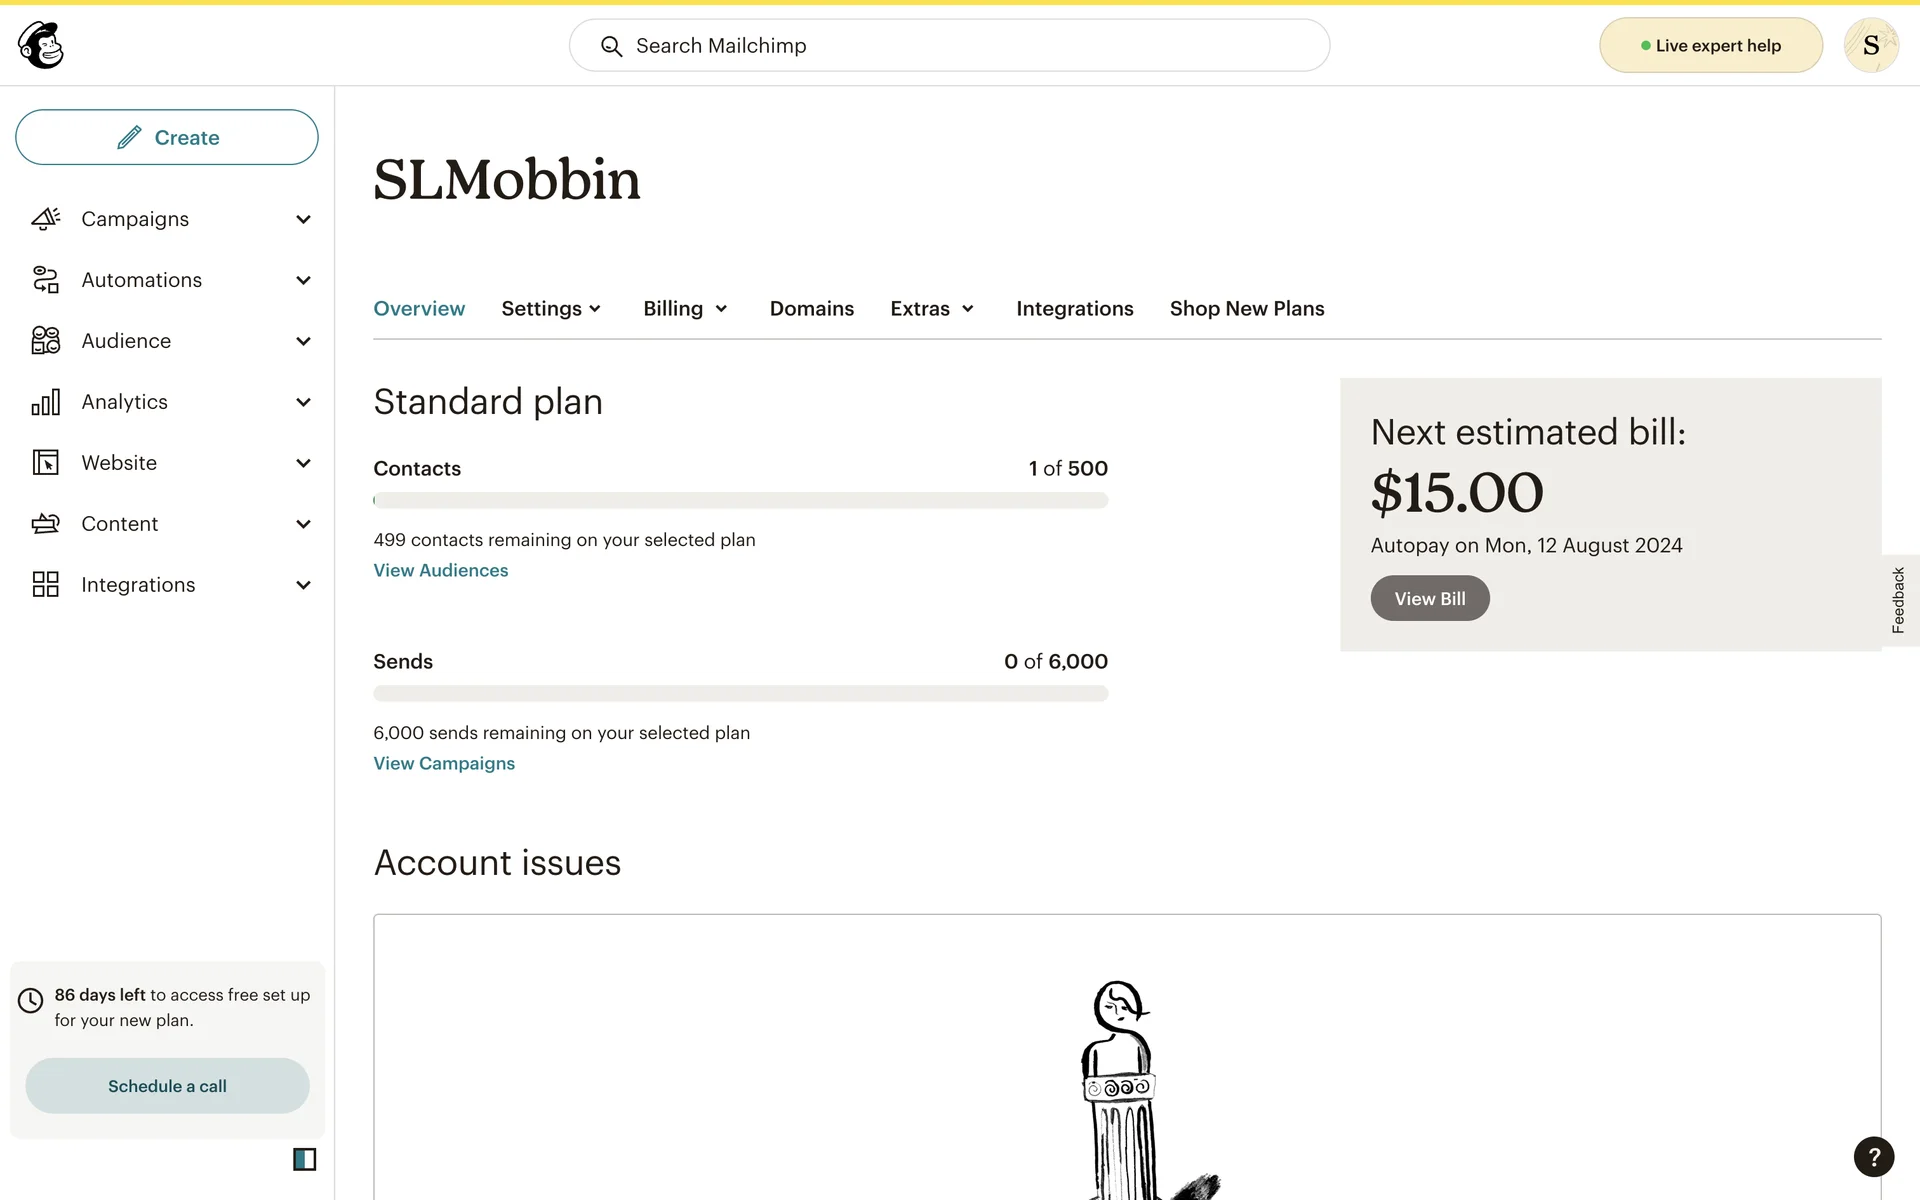Switch to the Domains tab

pos(811,309)
